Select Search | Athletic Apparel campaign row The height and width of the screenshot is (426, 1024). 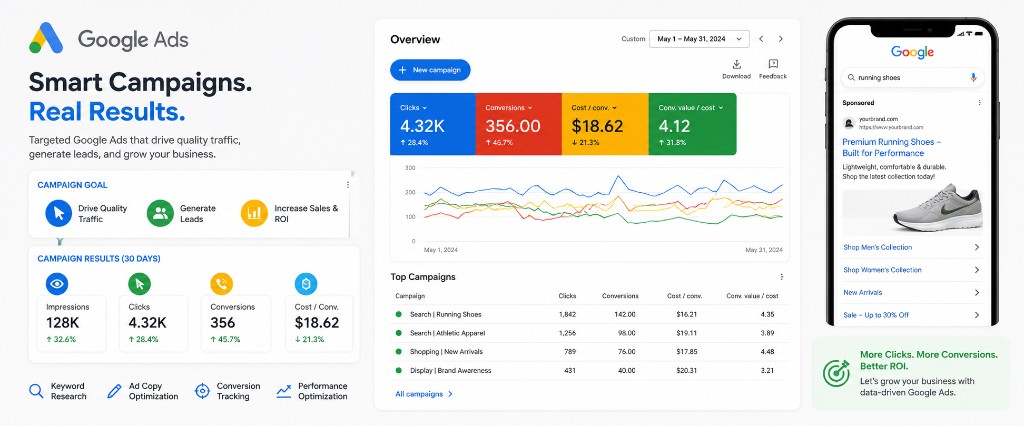pos(589,333)
